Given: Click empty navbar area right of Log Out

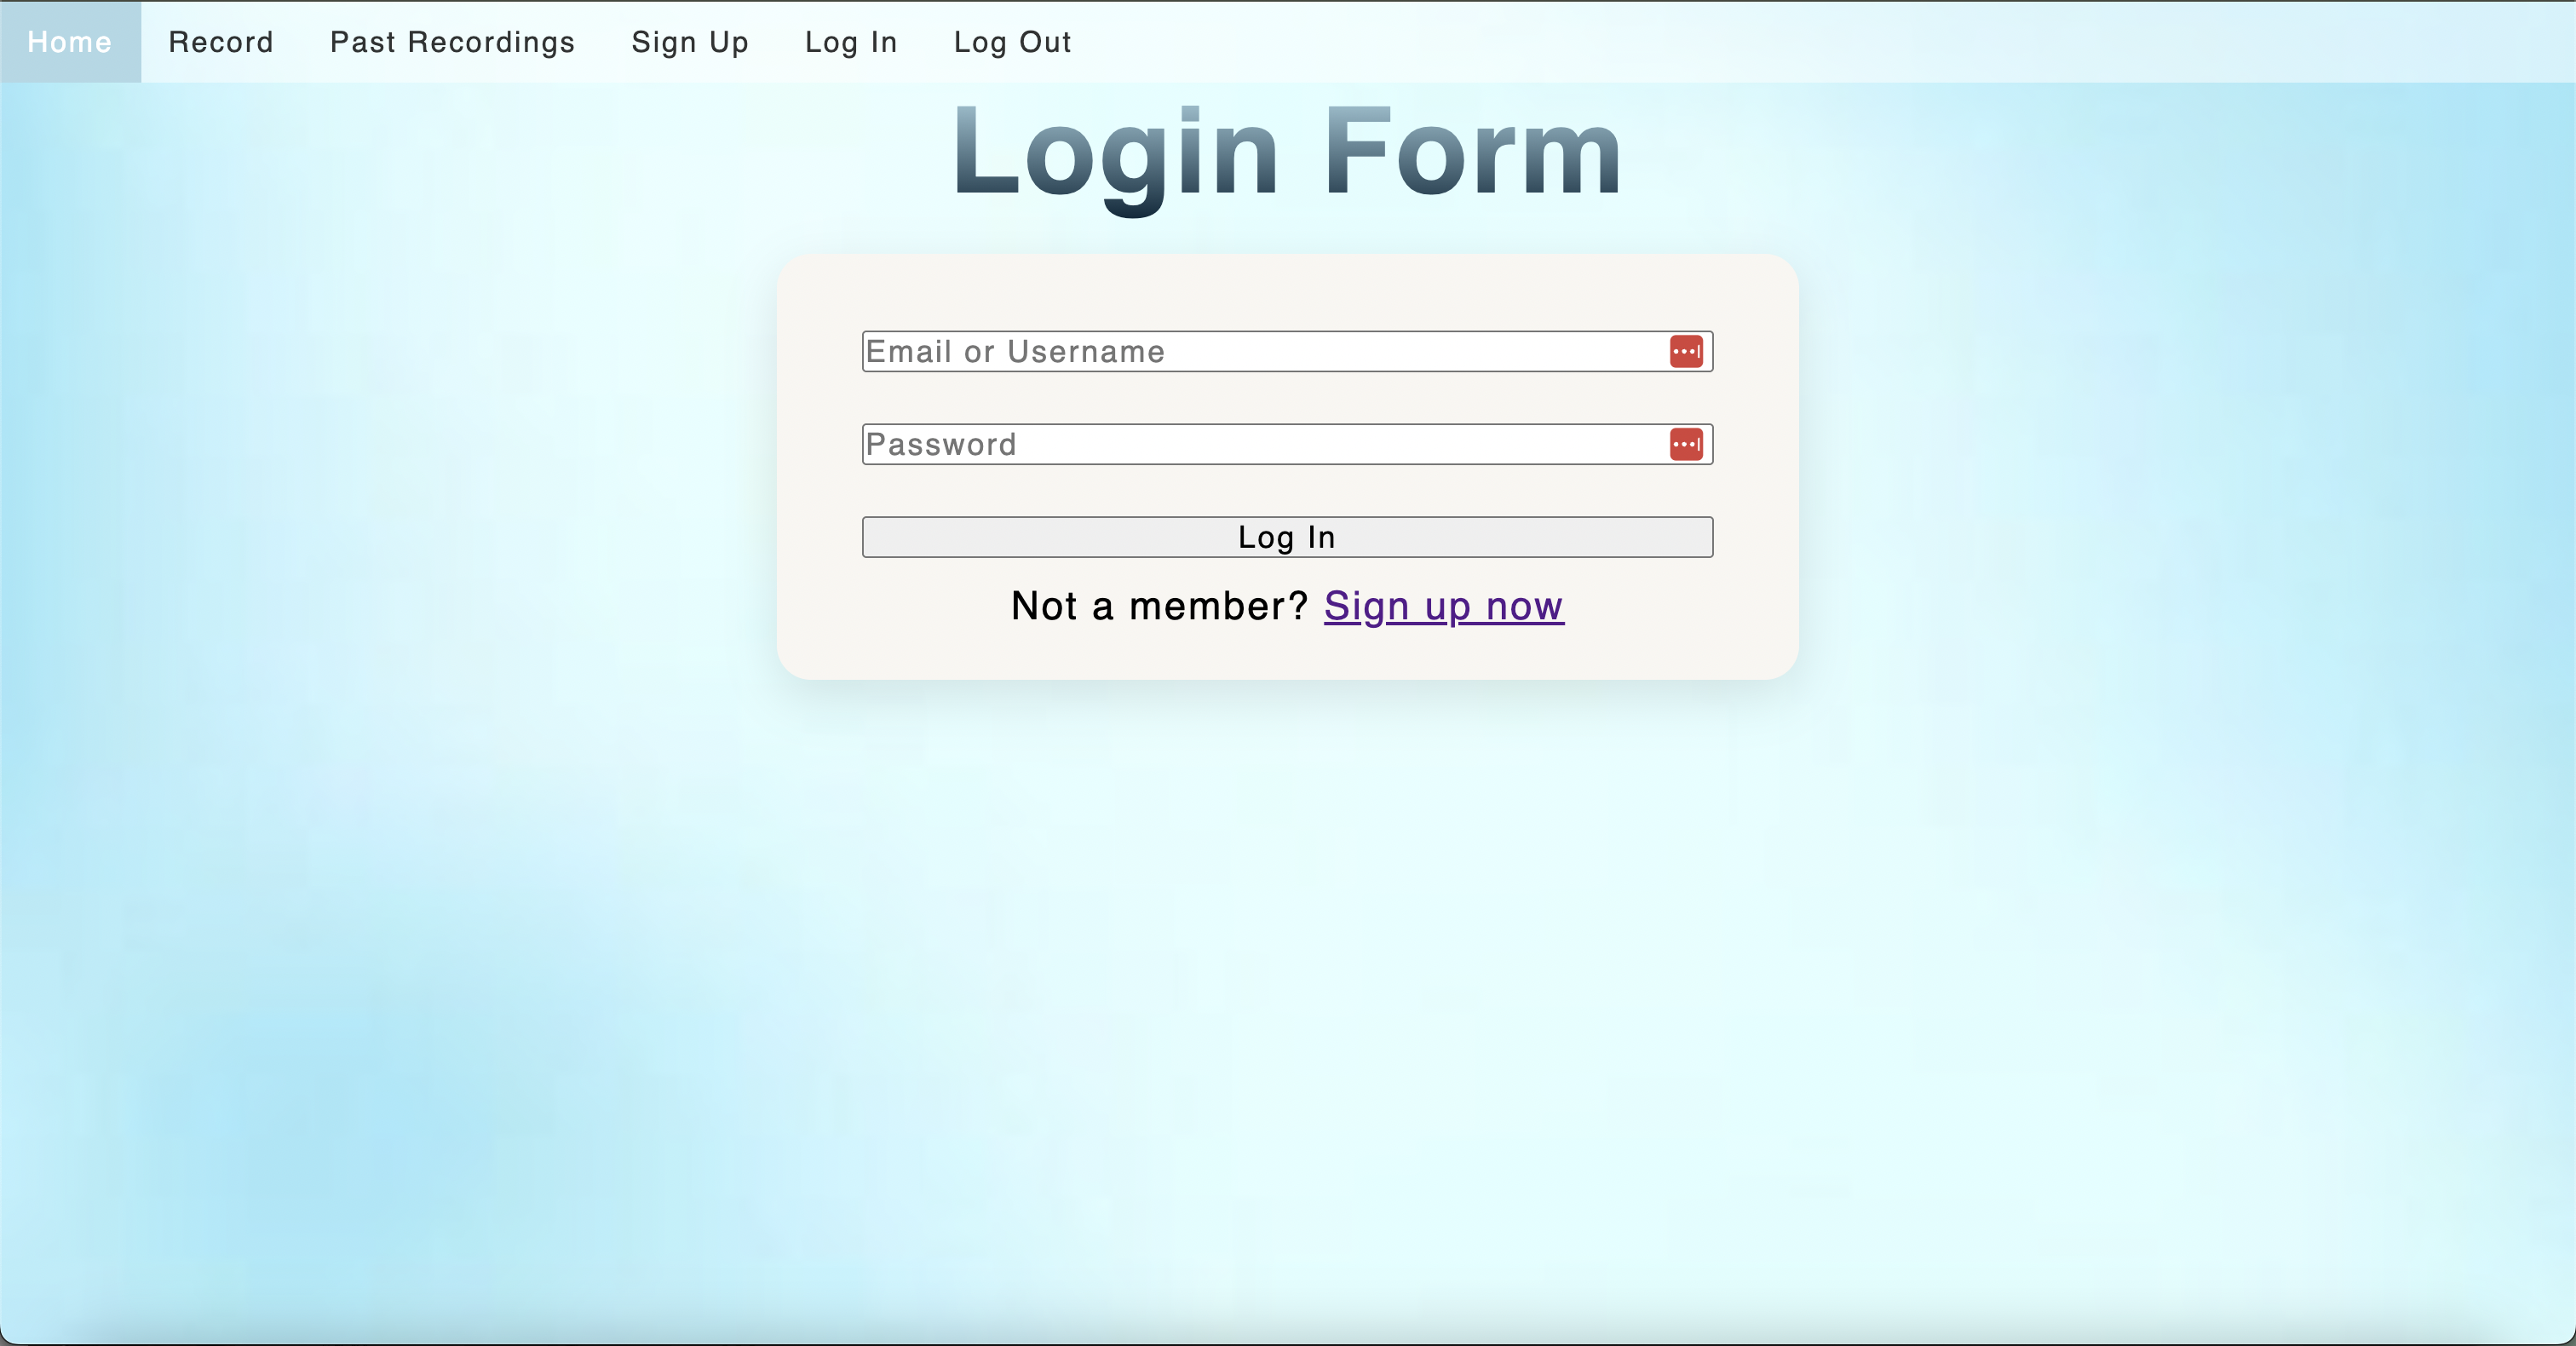Looking at the screenshot, I should [x=1800, y=42].
